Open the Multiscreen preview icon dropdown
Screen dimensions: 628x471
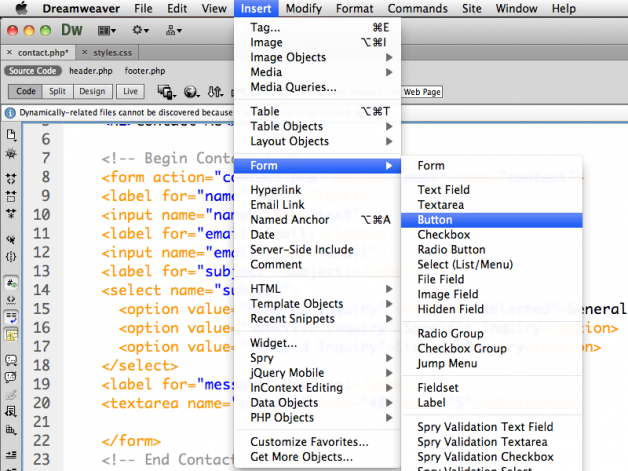[x=166, y=92]
